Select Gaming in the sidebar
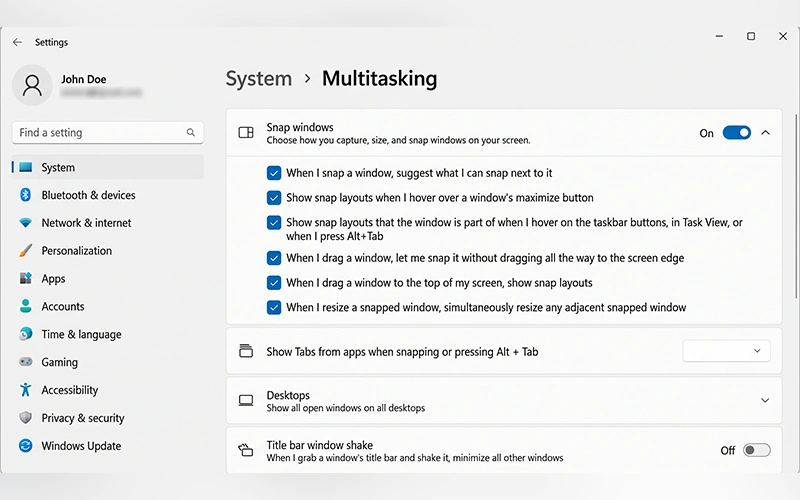The height and width of the screenshot is (500, 800). (108, 362)
